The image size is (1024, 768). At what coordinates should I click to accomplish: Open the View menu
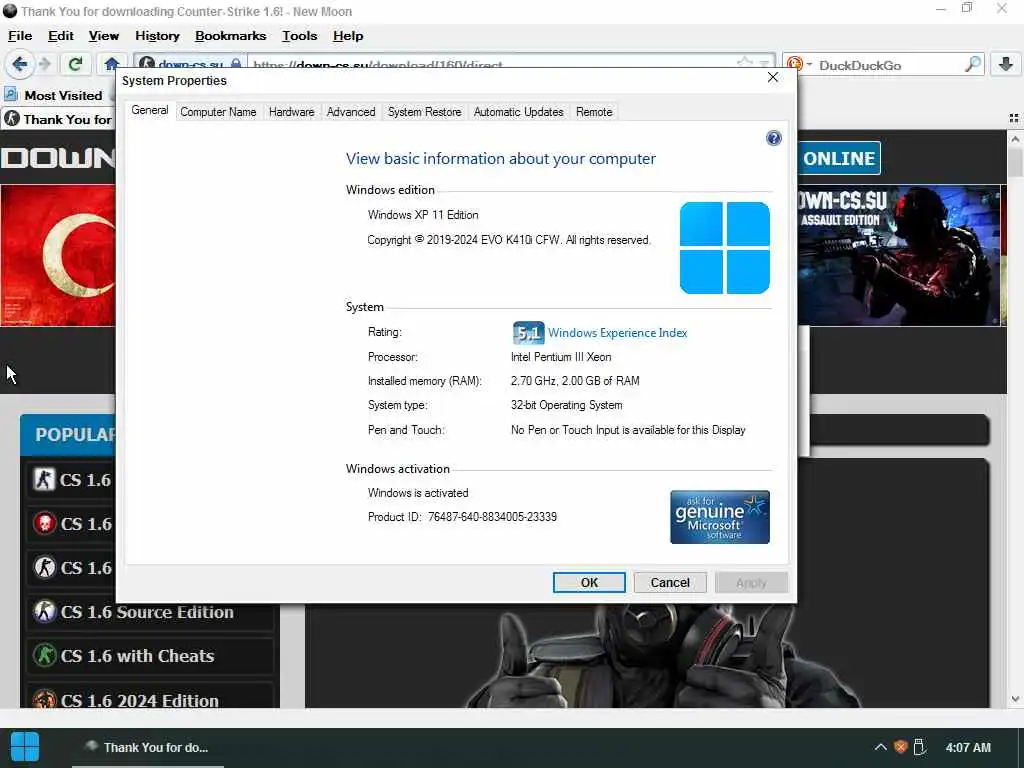[104, 36]
